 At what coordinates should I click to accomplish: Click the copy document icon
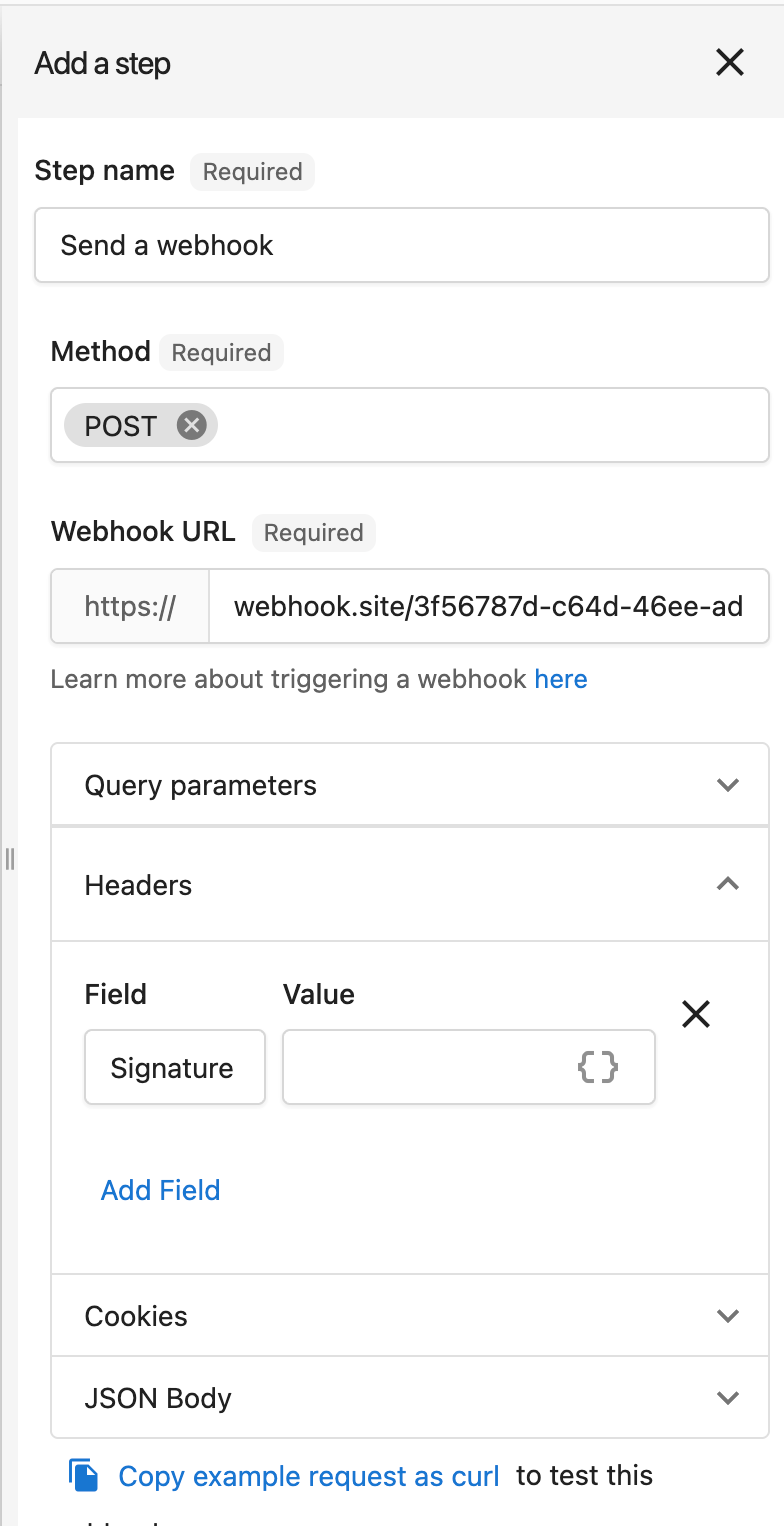(x=84, y=1475)
